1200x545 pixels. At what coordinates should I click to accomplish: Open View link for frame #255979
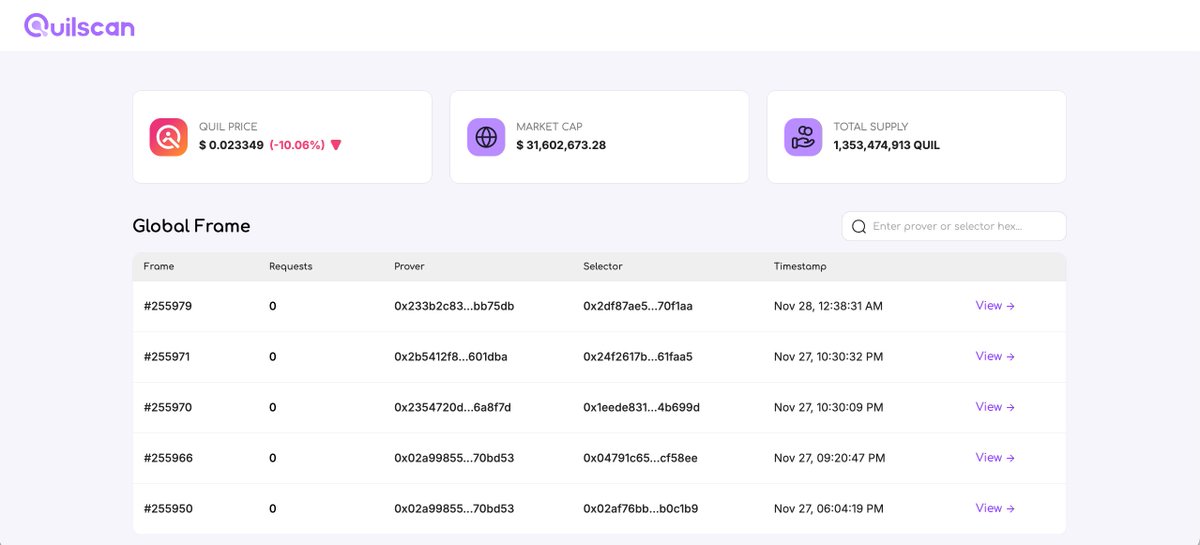coord(995,306)
